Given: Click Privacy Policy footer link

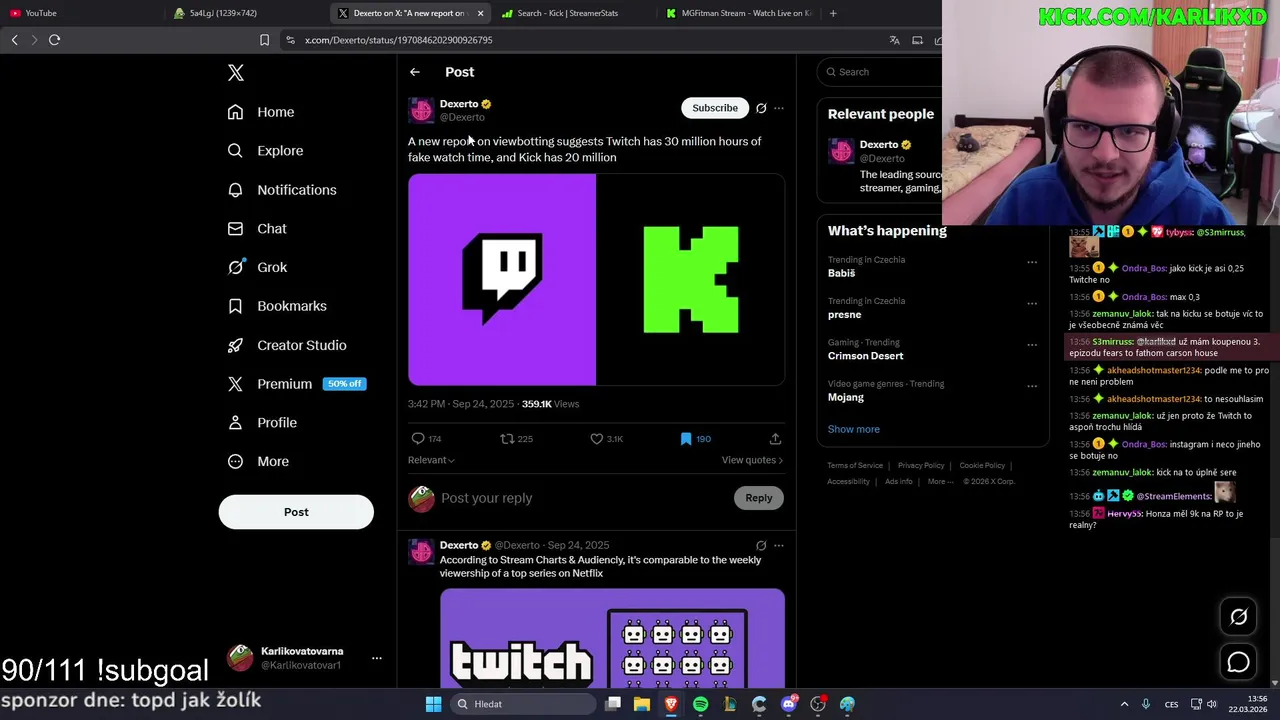Looking at the screenshot, I should 921,466.
